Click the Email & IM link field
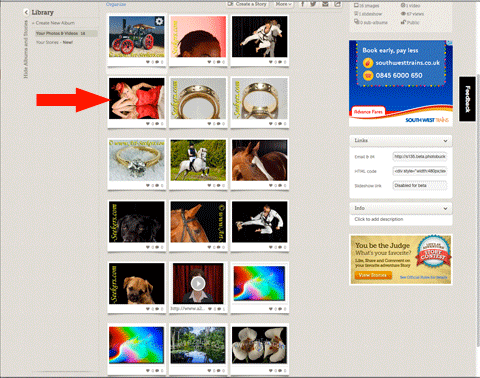This screenshot has width=480, height=378. 420,156
